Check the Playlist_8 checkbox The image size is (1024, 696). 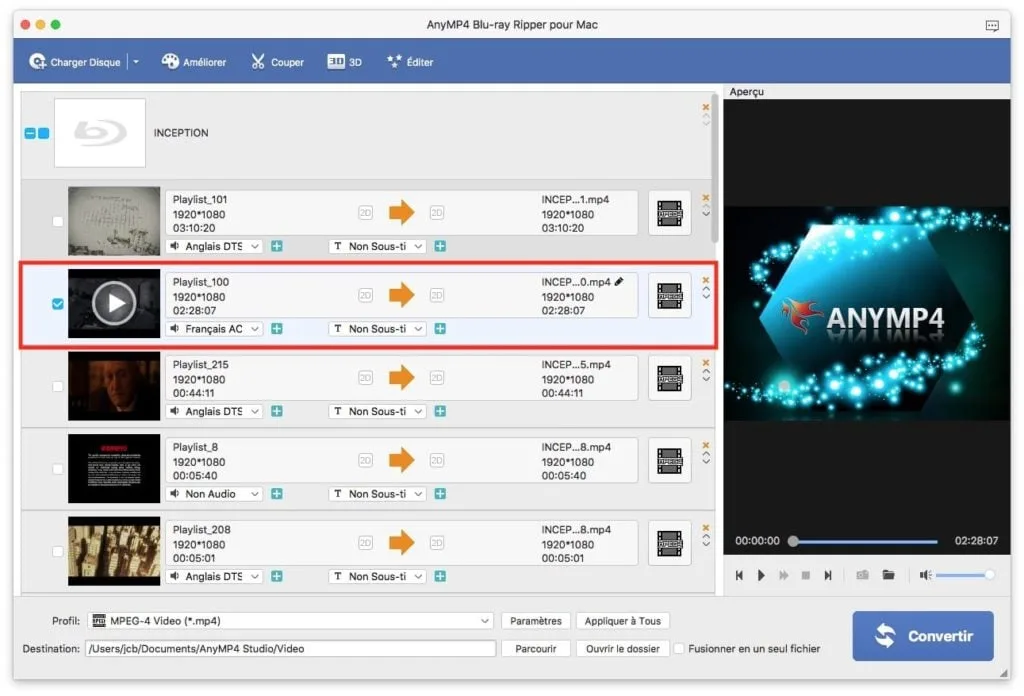(57, 469)
